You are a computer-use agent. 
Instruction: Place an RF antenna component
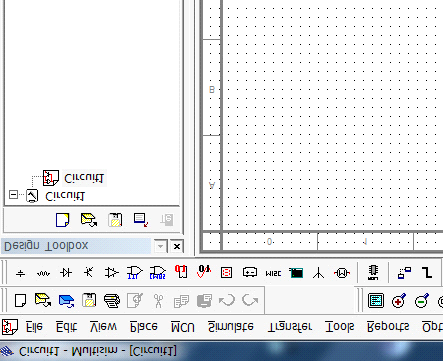319,273
